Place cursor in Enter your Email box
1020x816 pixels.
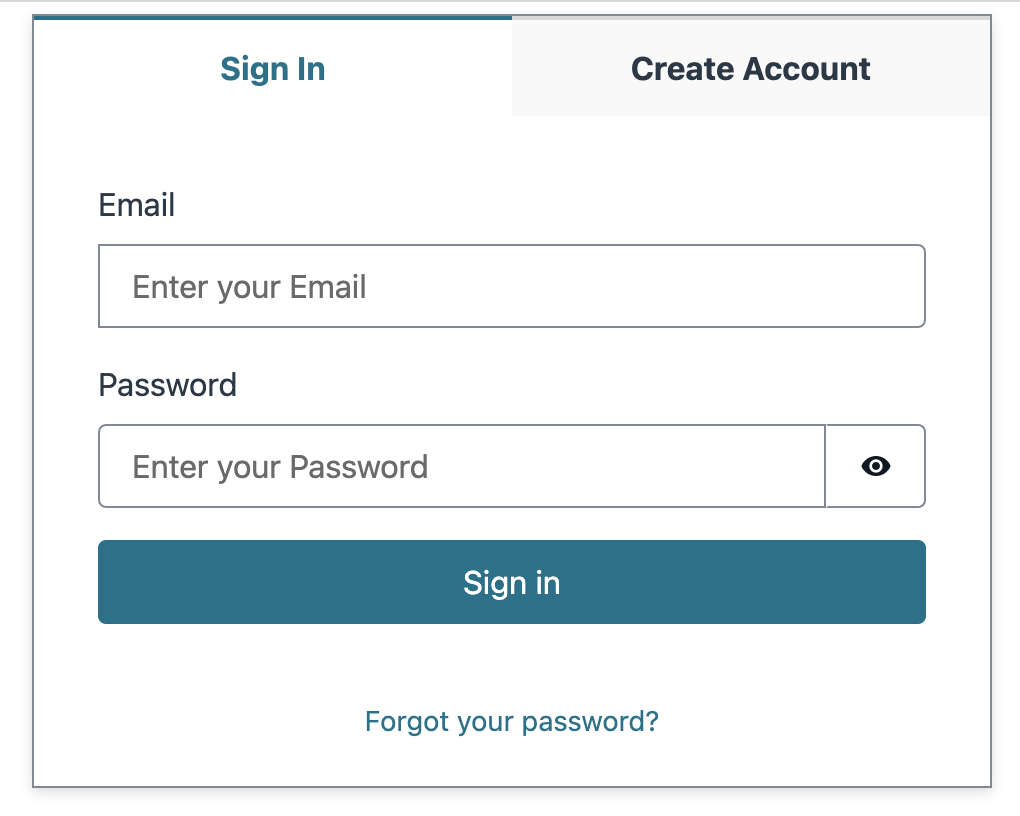tap(511, 287)
